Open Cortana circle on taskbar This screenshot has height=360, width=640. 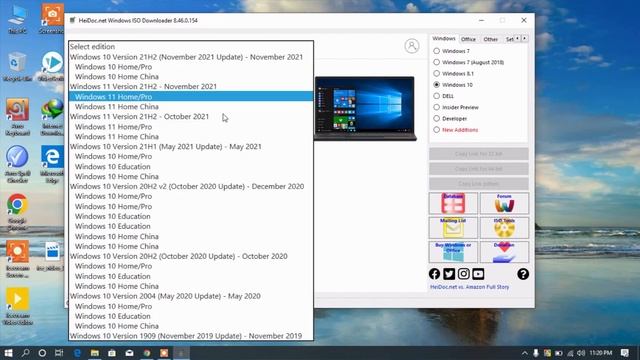click(42, 353)
